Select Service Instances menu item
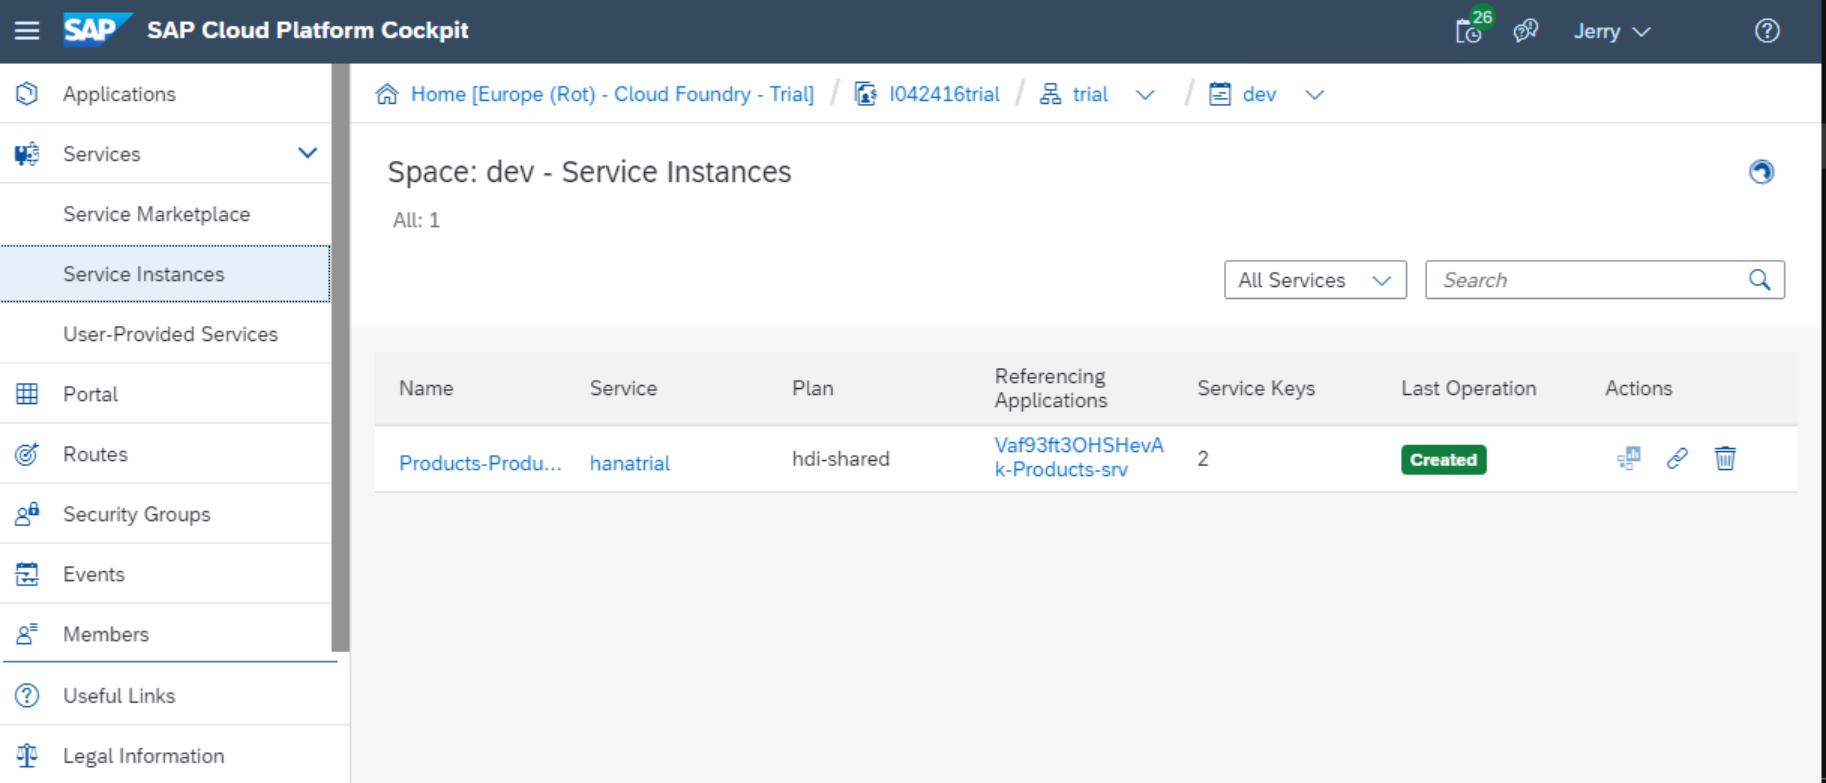Image resolution: width=1826 pixels, height=783 pixels. (165, 274)
